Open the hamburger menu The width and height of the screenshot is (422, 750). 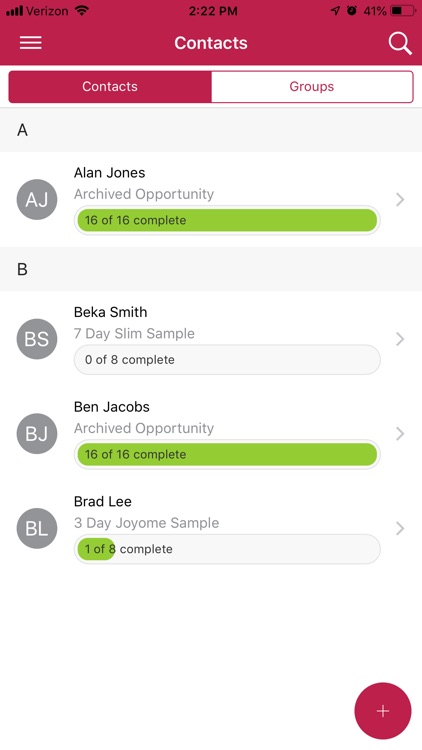pos(31,43)
